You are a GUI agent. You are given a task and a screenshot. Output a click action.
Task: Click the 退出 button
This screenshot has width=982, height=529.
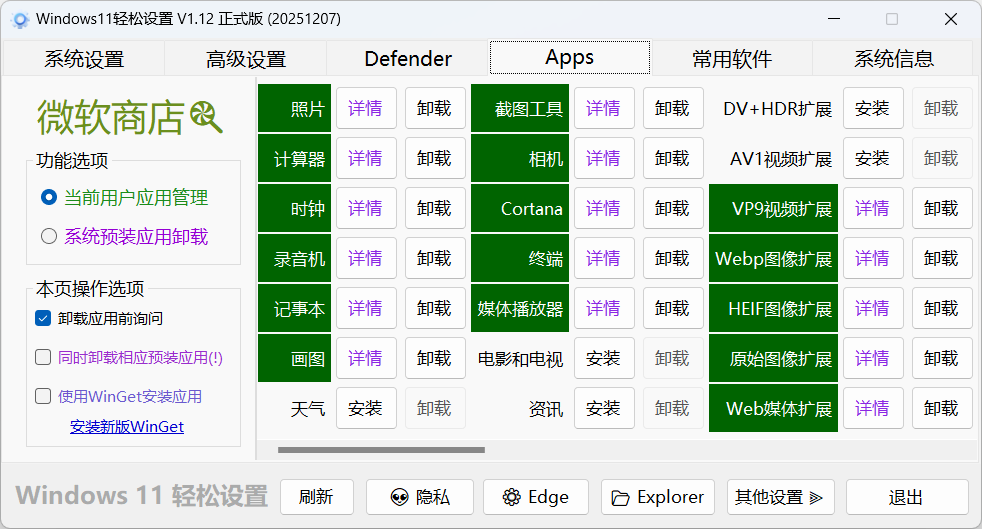[x=906, y=497]
